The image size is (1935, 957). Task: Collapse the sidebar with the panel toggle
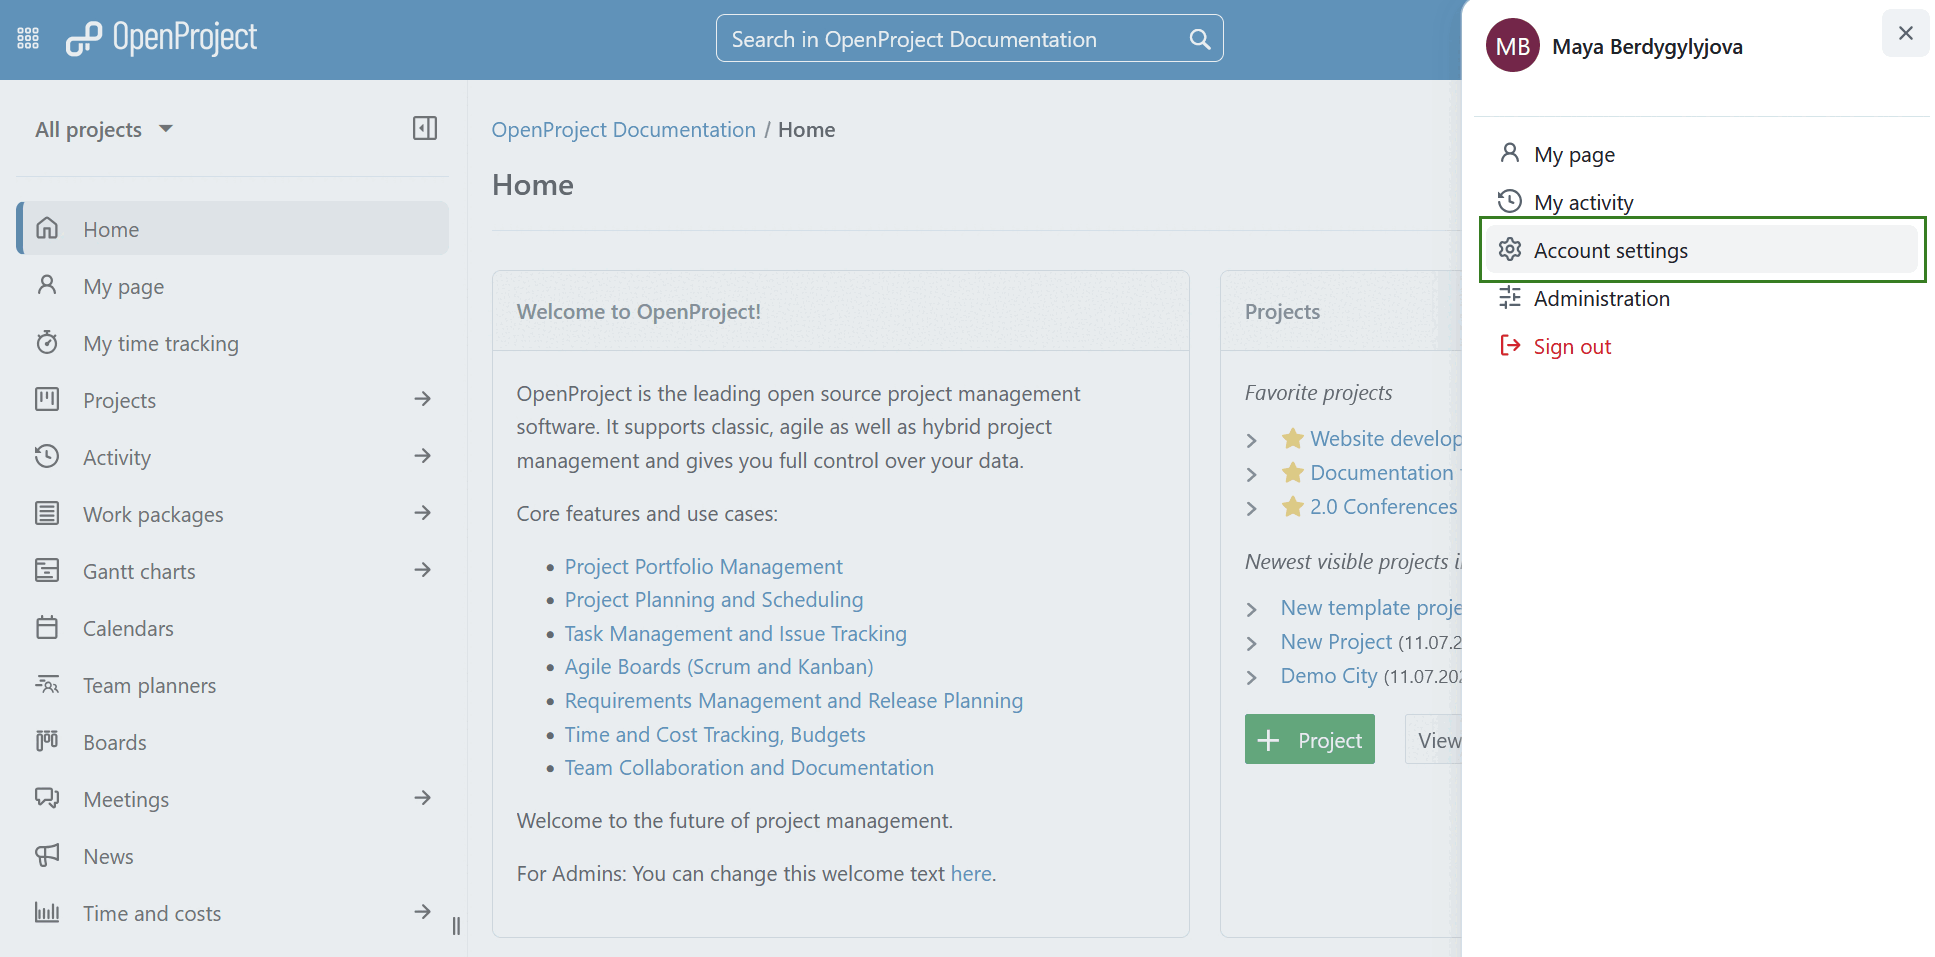tap(424, 128)
